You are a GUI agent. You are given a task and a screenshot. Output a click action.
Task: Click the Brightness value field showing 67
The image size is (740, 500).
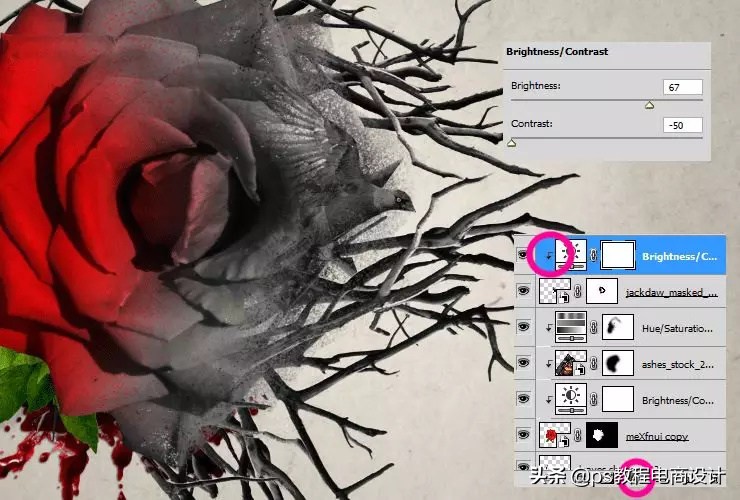pyautogui.click(x=682, y=87)
